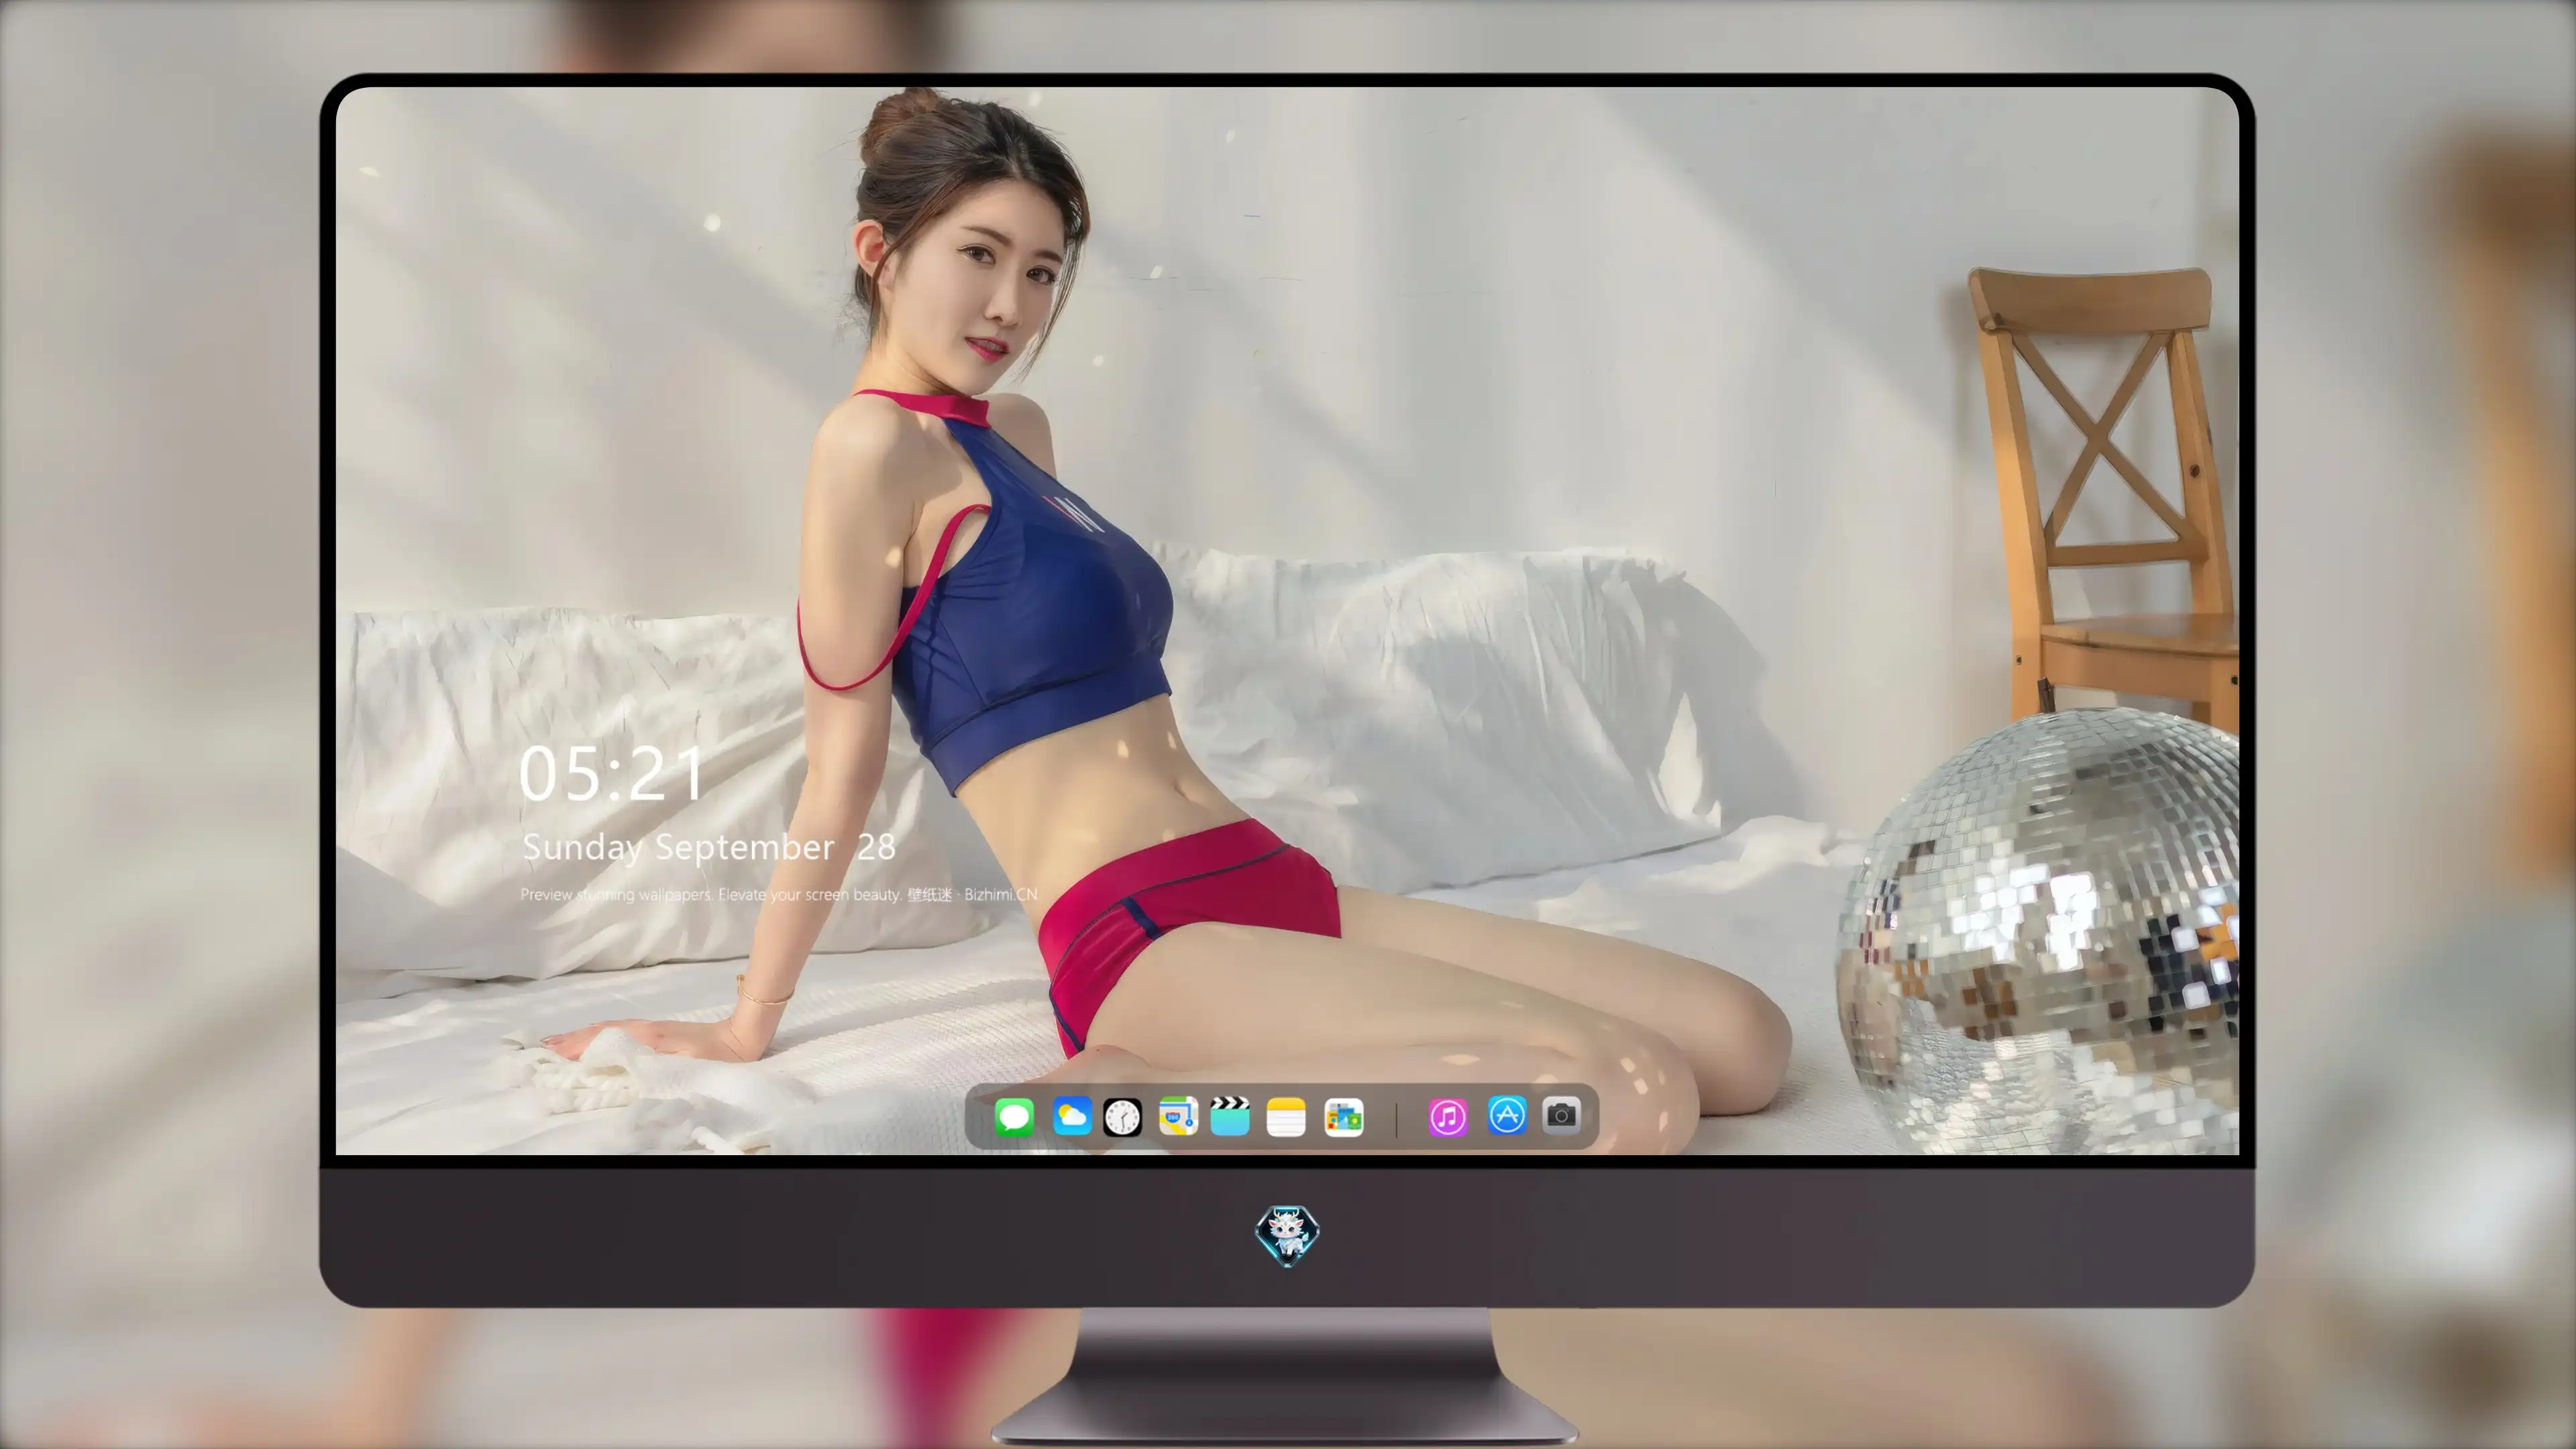Image resolution: width=2576 pixels, height=1449 pixels.
Task: Launch the Weather app from the dock
Action: pyautogui.click(x=1072, y=1117)
